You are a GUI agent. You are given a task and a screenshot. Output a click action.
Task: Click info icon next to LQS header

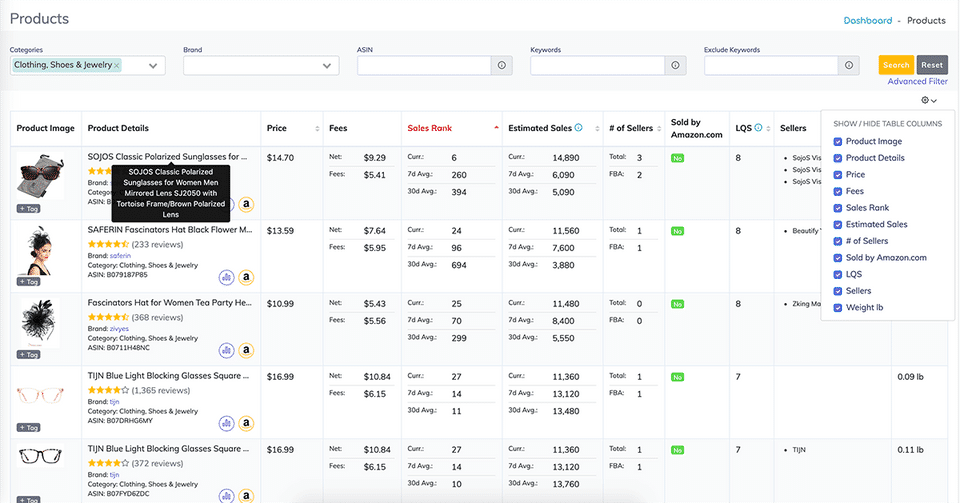point(758,128)
